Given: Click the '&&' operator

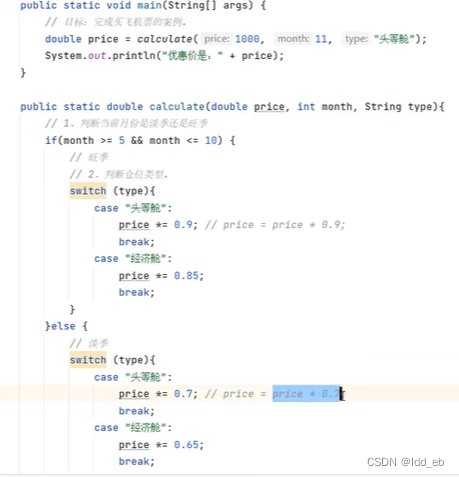Looking at the screenshot, I should click(137, 140).
